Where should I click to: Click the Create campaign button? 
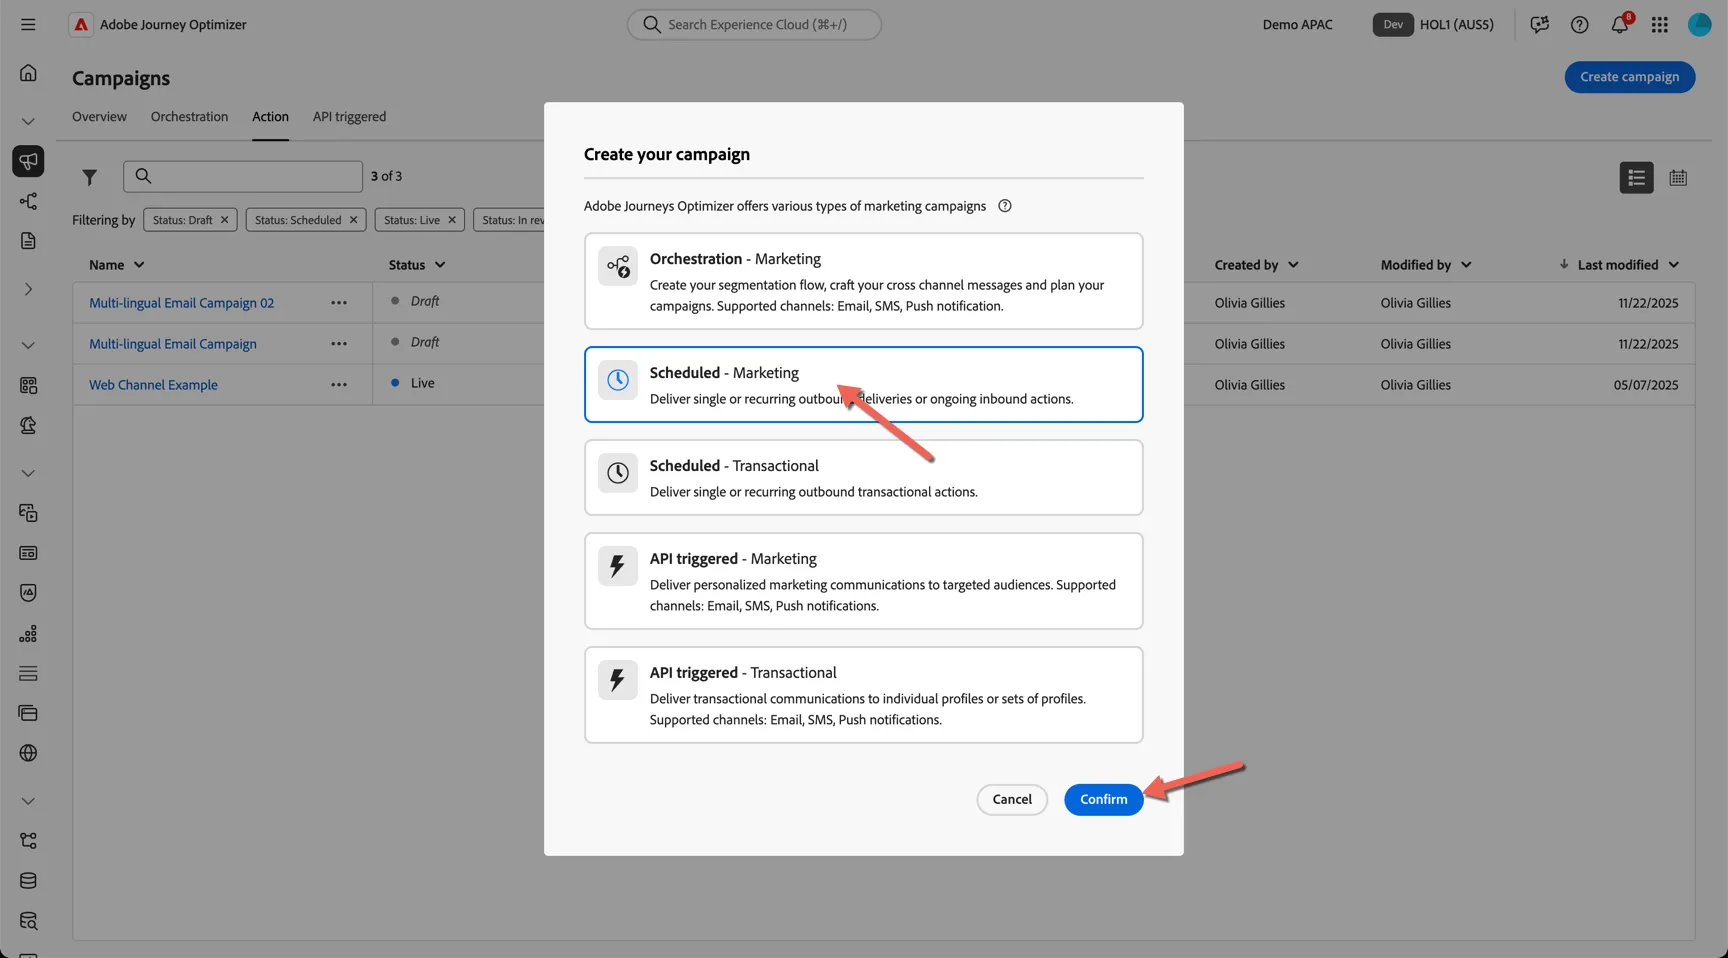tap(1629, 77)
